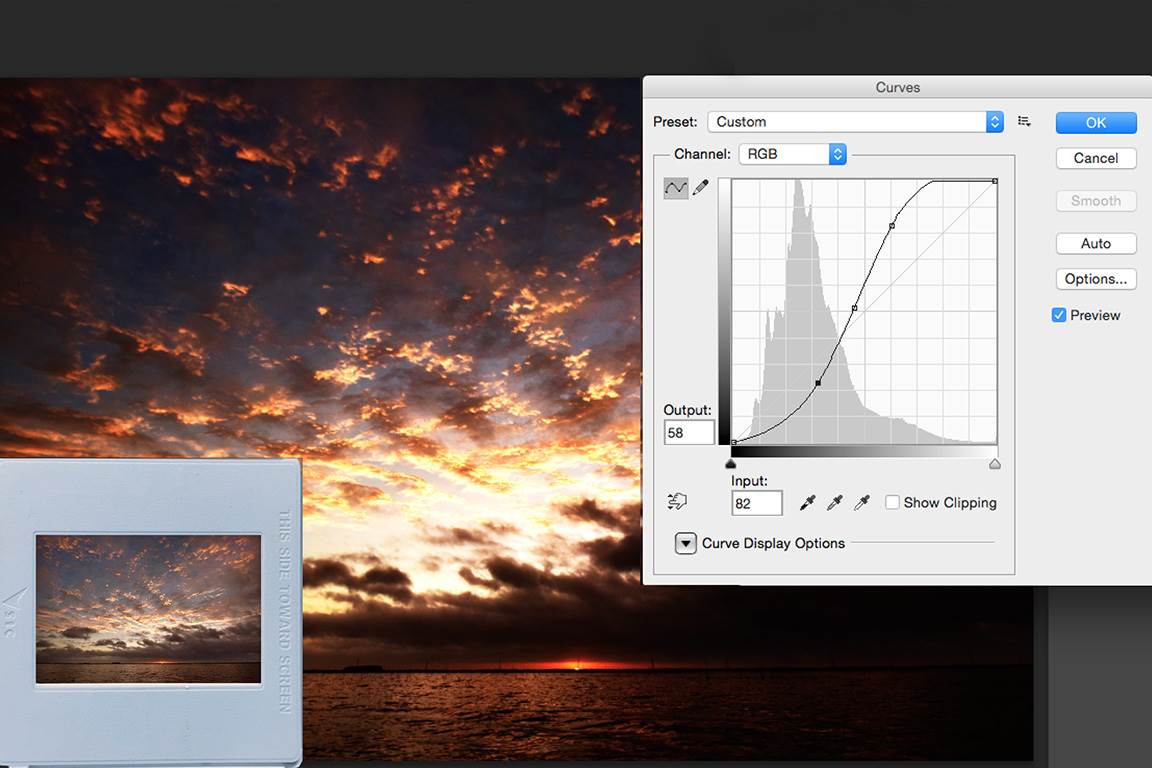The image size is (1152, 768).
Task: Click the black point input slider
Action: click(x=731, y=464)
